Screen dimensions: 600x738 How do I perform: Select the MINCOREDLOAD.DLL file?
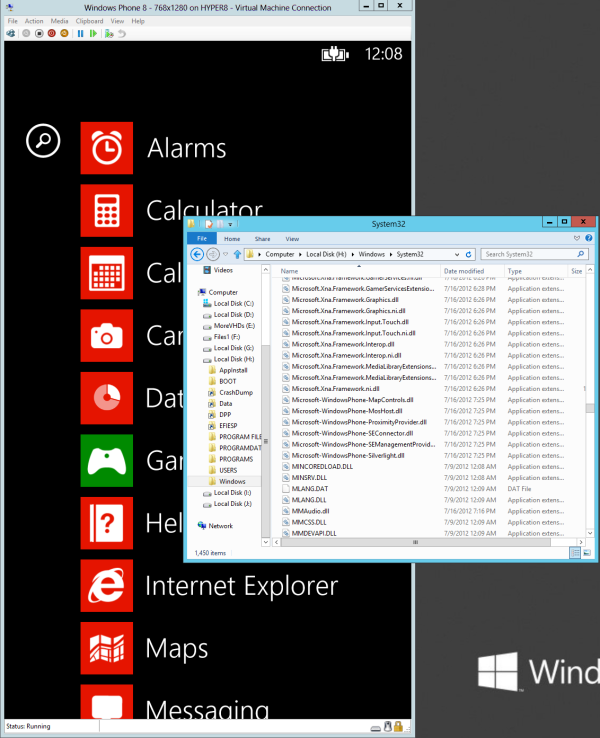pos(322,466)
